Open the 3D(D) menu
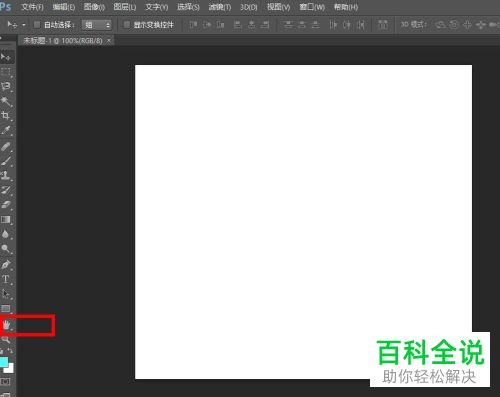 pyautogui.click(x=249, y=7)
